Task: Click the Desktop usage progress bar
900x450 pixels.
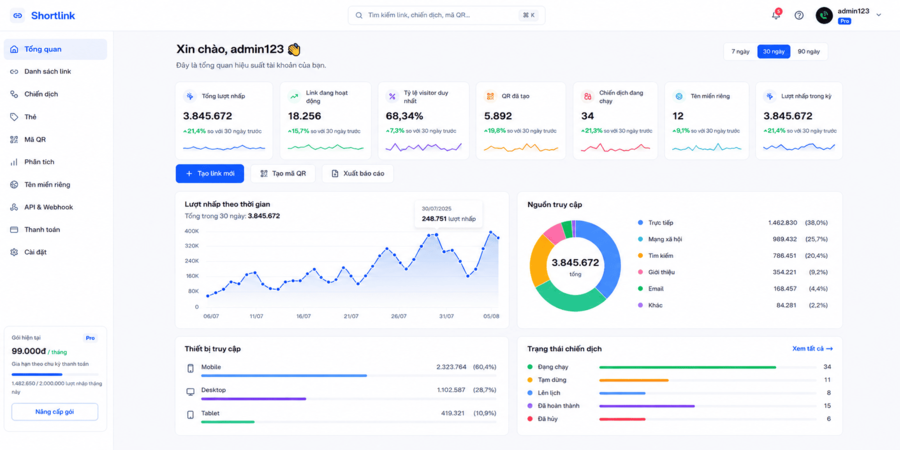Action: coord(349,398)
